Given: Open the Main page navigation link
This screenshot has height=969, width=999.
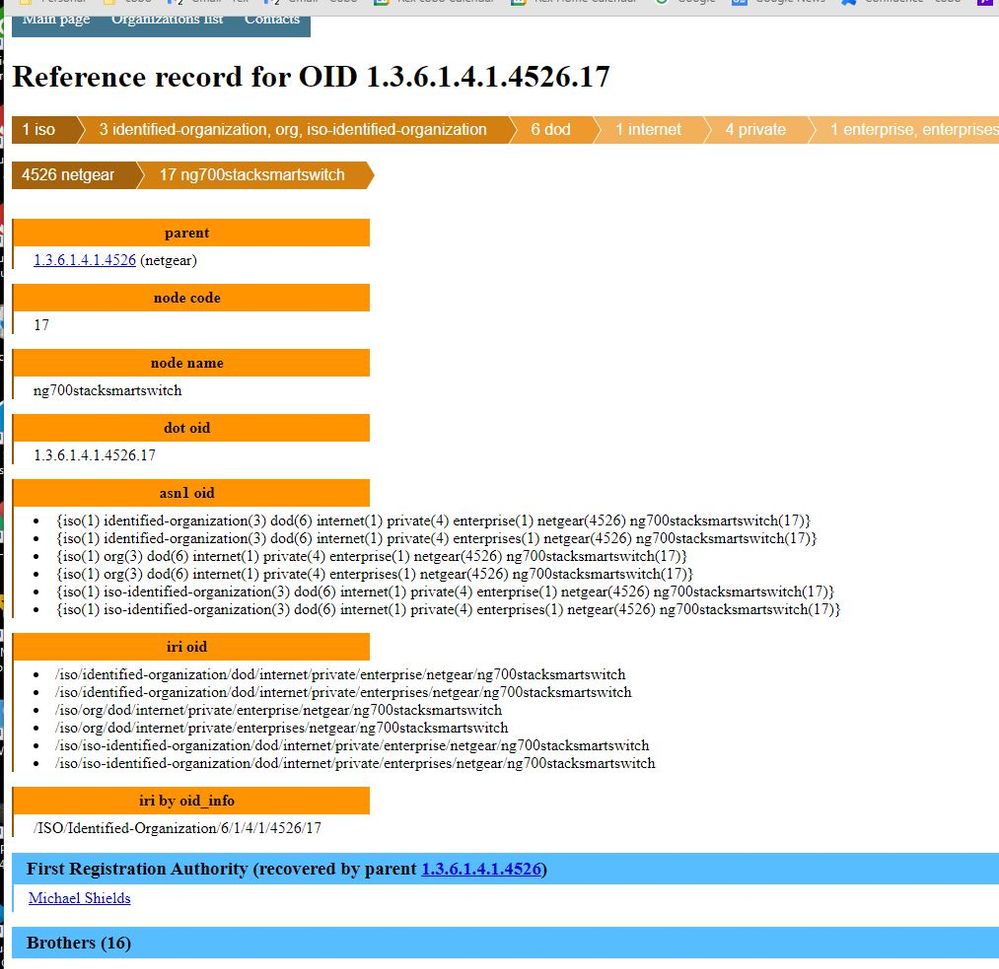Looking at the screenshot, I should click(x=55, y=20).
